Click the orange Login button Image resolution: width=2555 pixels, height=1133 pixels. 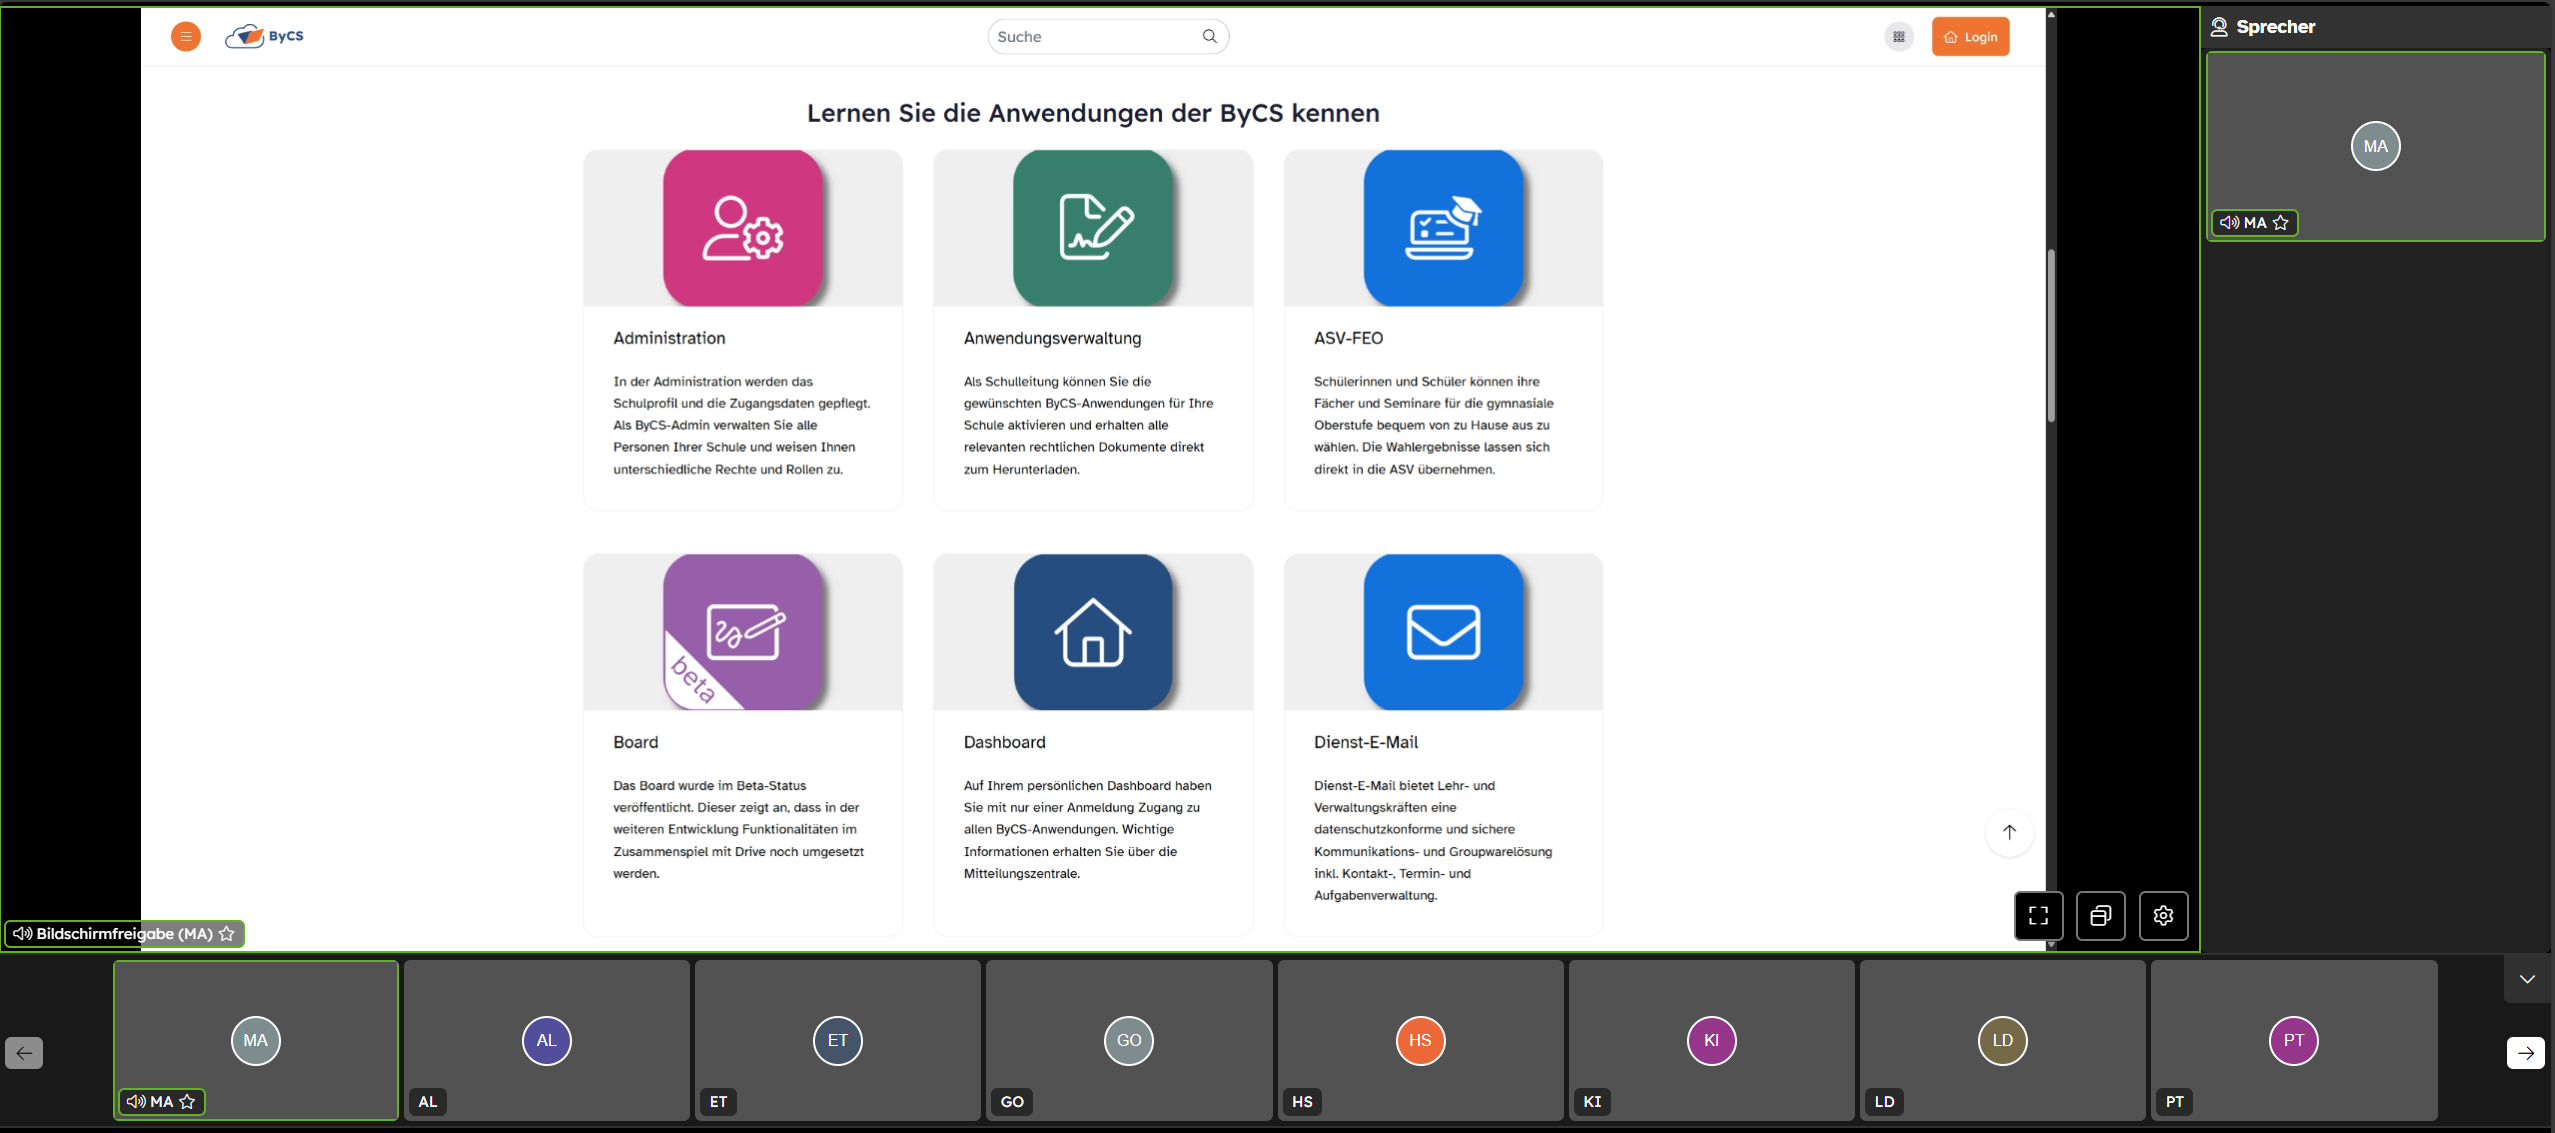pyautogui.click(x=1970, y=37)
